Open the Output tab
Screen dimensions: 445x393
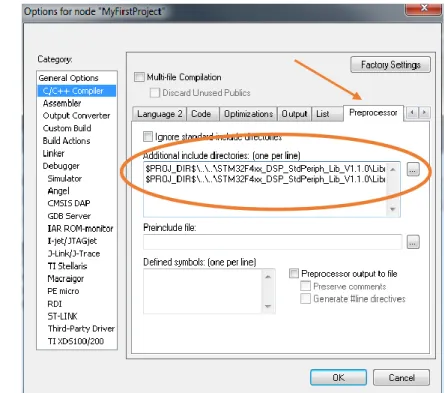[x=294, y=114]
